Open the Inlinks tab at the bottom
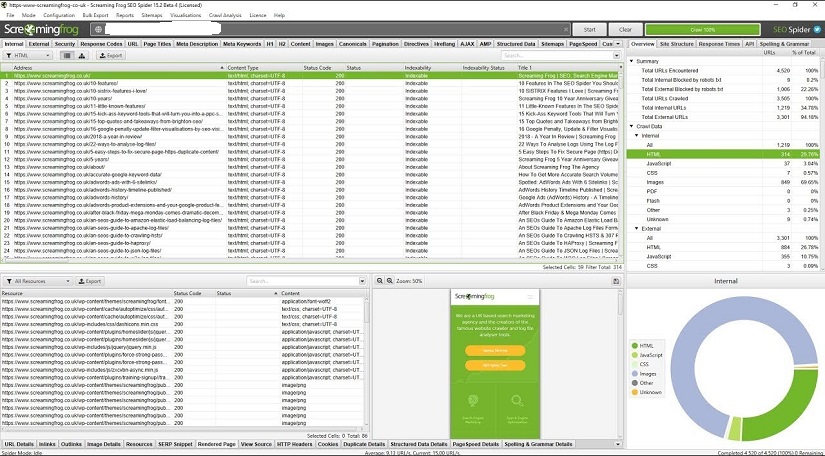 click(47, 444)
